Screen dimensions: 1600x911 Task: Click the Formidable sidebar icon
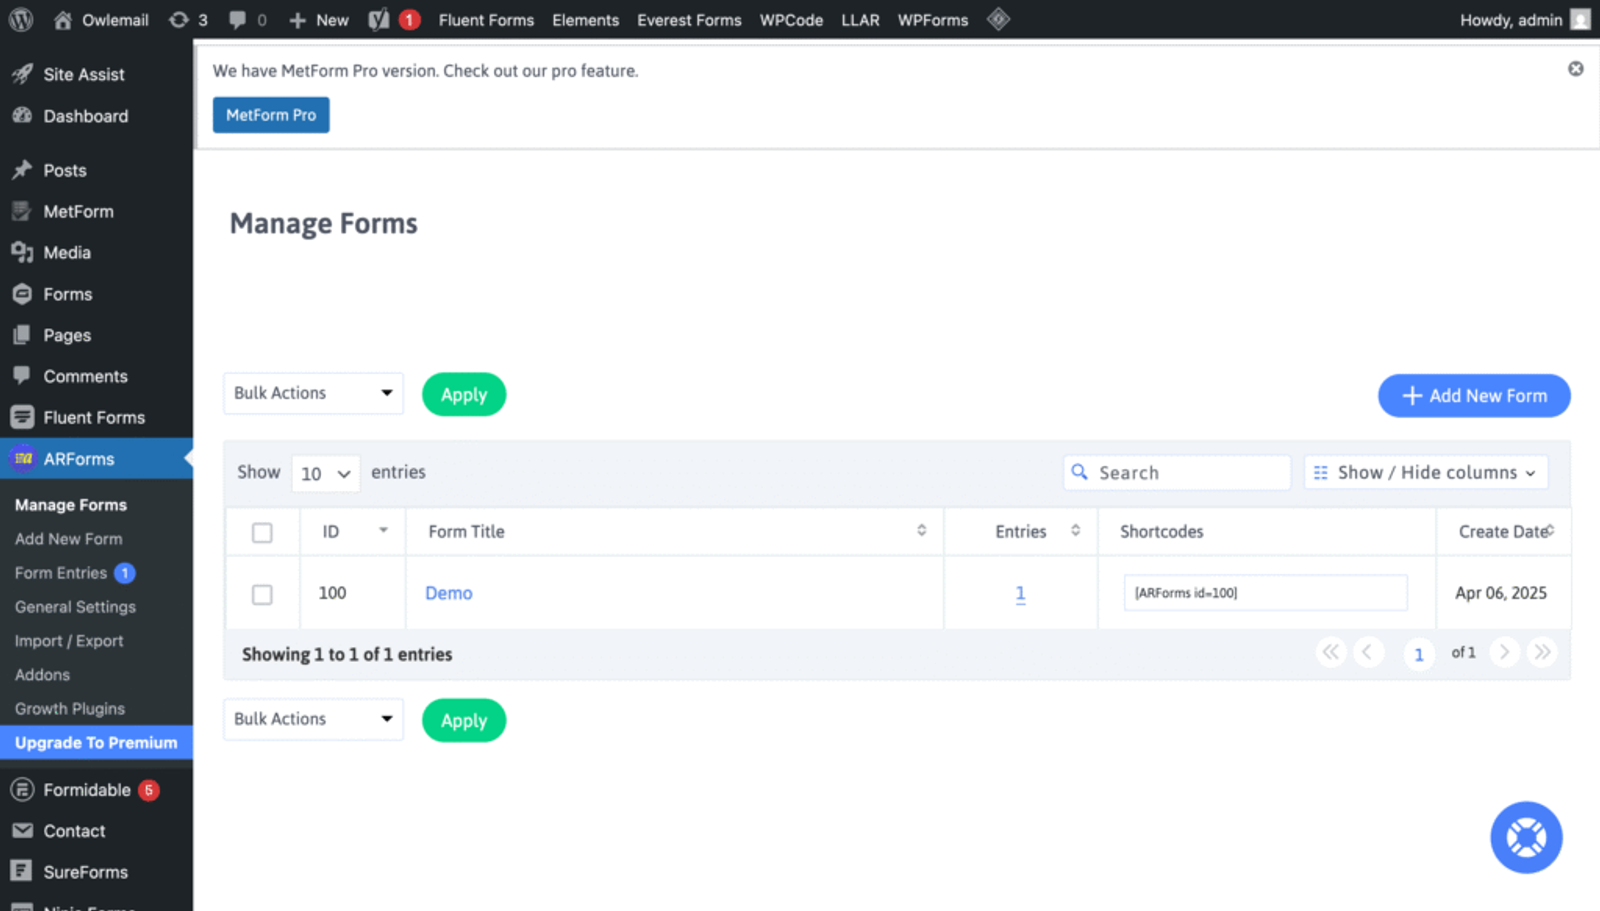click(x=22, y=790)
